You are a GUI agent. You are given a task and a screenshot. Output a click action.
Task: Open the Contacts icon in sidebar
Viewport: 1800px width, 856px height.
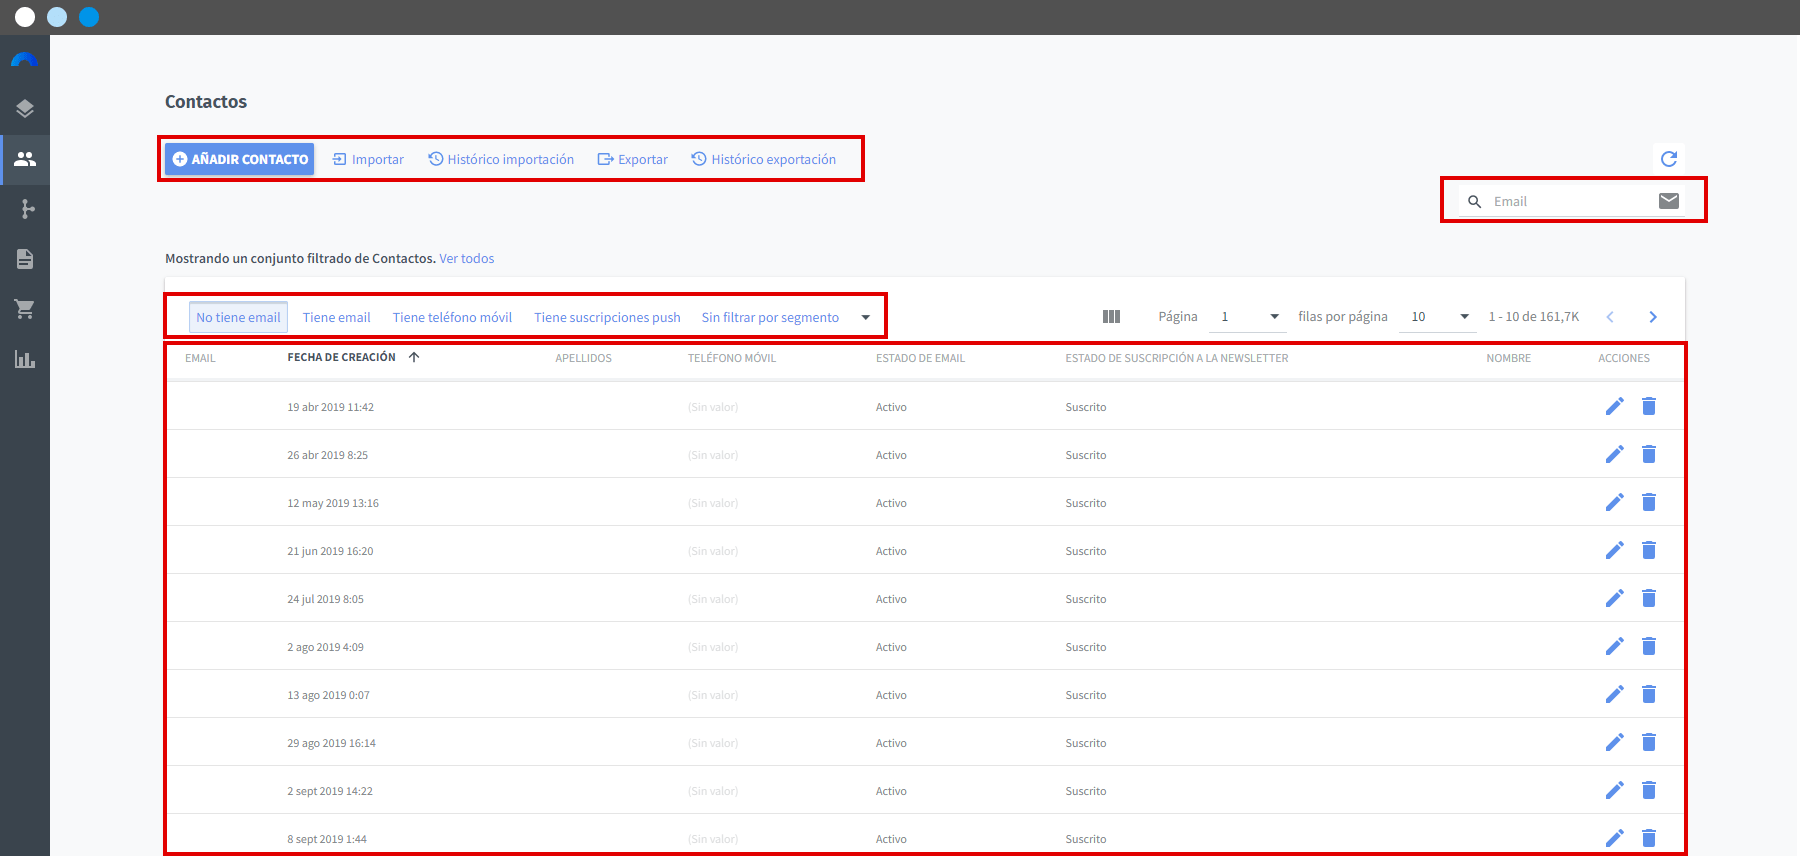click(25, 159)
